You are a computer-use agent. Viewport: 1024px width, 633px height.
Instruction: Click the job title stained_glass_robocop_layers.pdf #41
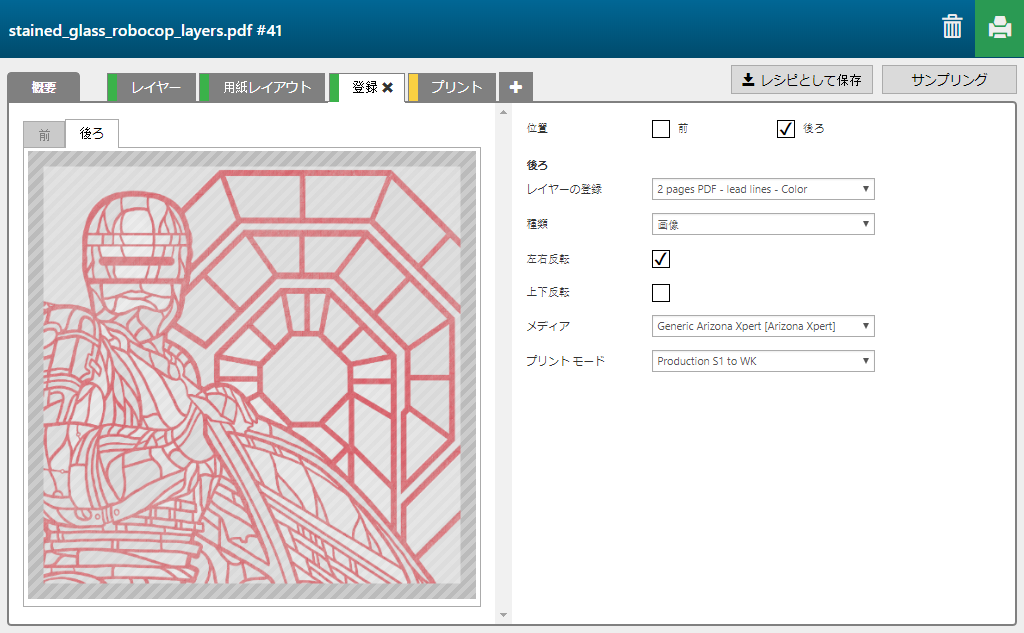[x=145, y=30]
